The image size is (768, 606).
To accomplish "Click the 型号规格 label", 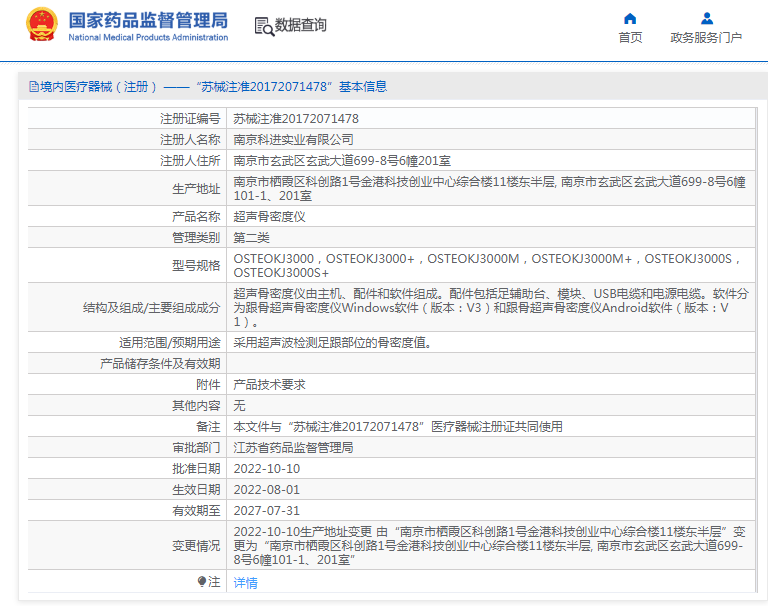I will pyautogui.click(x=196, y=266).
